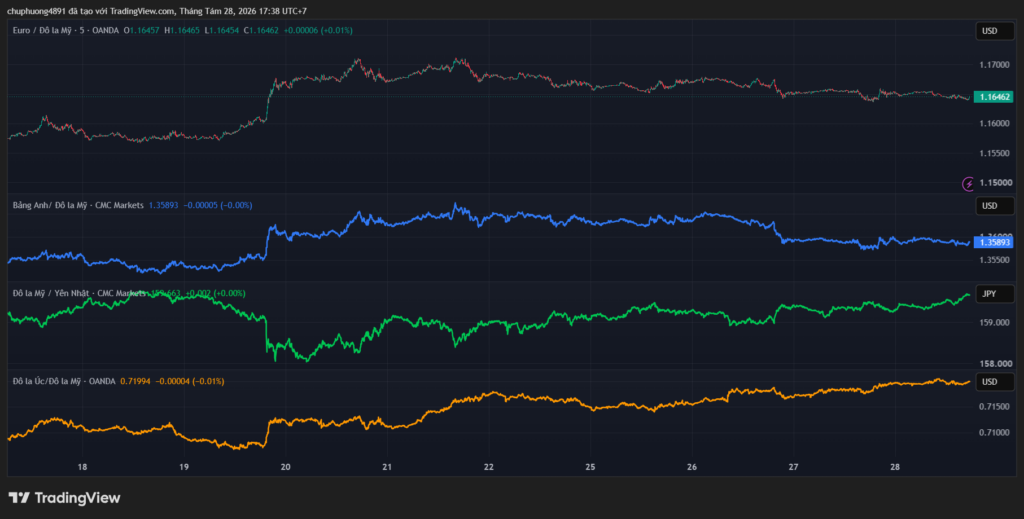This screenshot has width=1024, height=519.
Task: Click date 26 on the time axis
Action: click(x=692, y=467)
